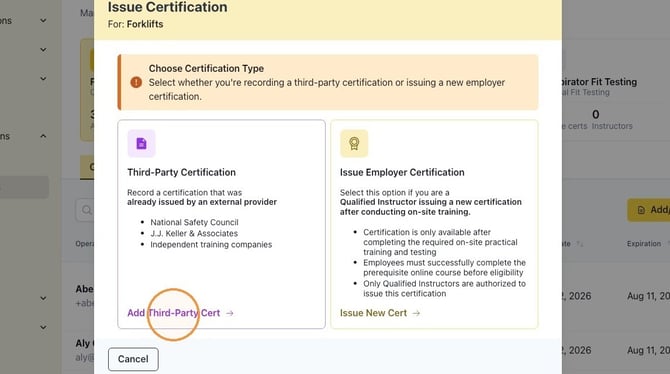Select the Issue Employer Certification card heading
This screenshot has height=374, width=670.
click(402, 172)
